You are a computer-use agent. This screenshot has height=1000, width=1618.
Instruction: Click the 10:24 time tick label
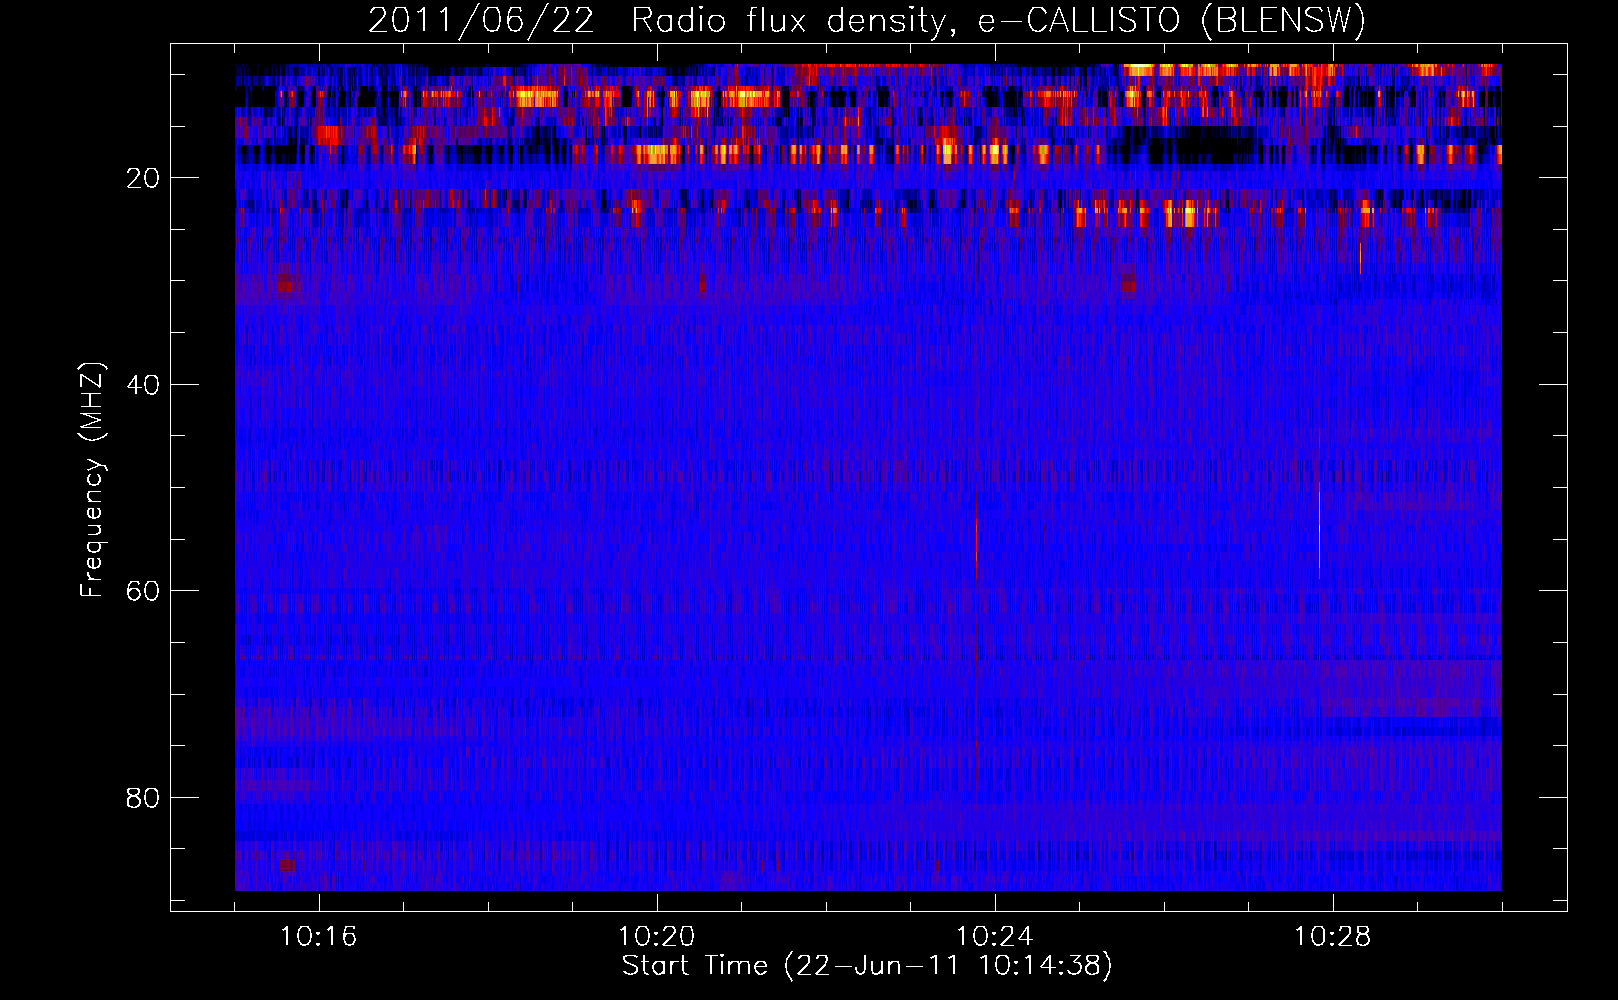tap(995, 936)
